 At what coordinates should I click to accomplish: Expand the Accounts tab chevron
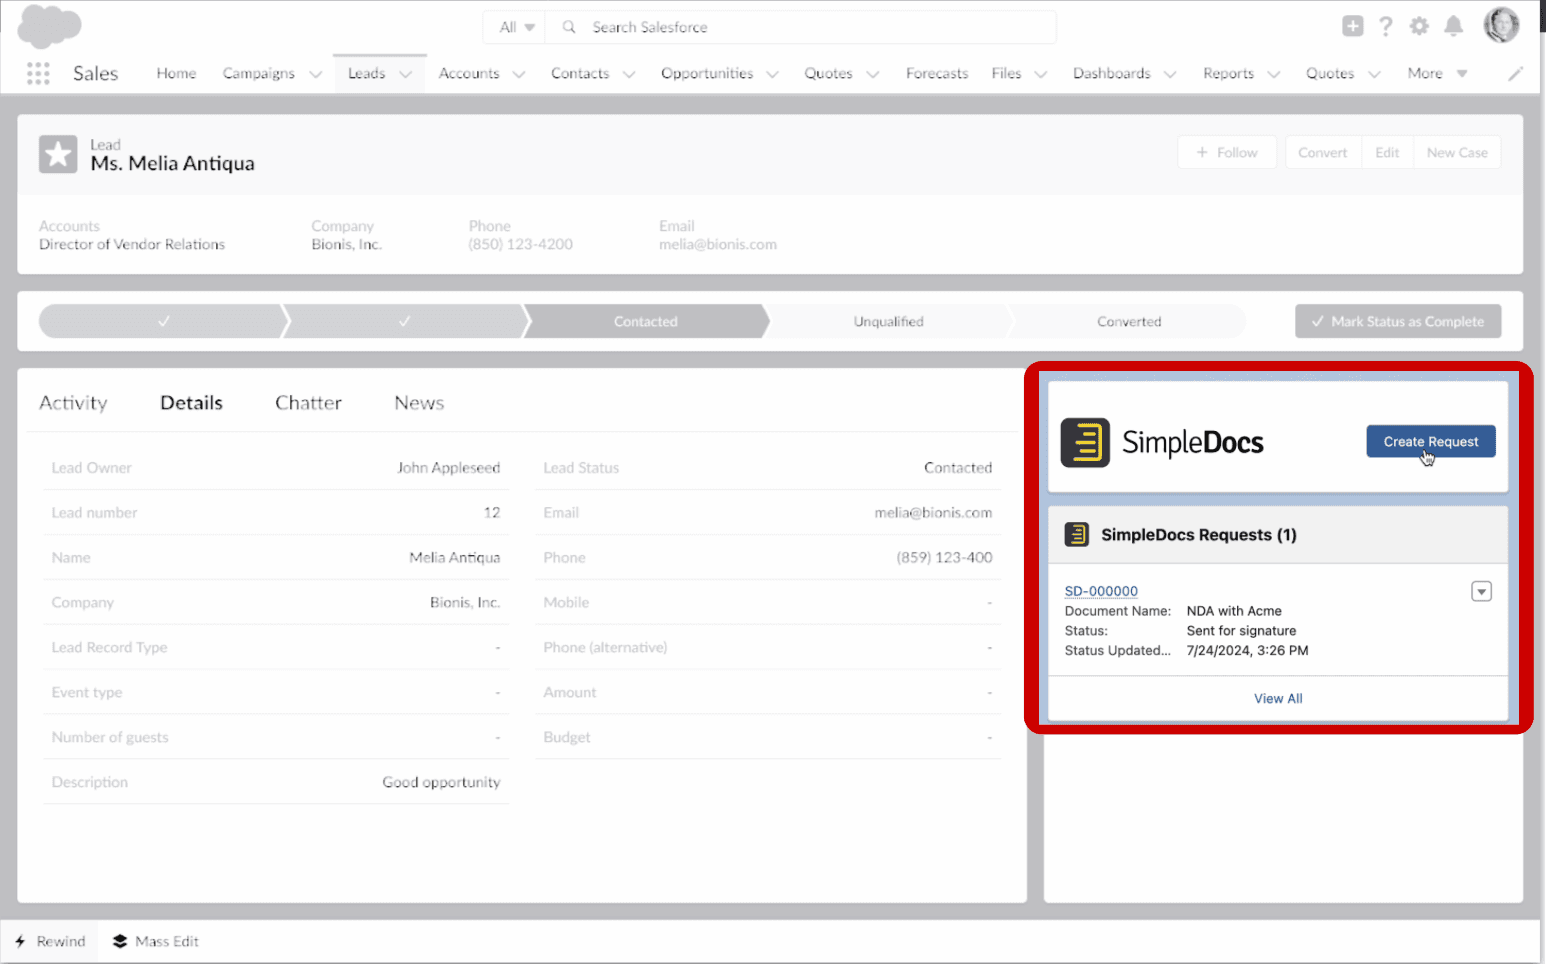519,74
